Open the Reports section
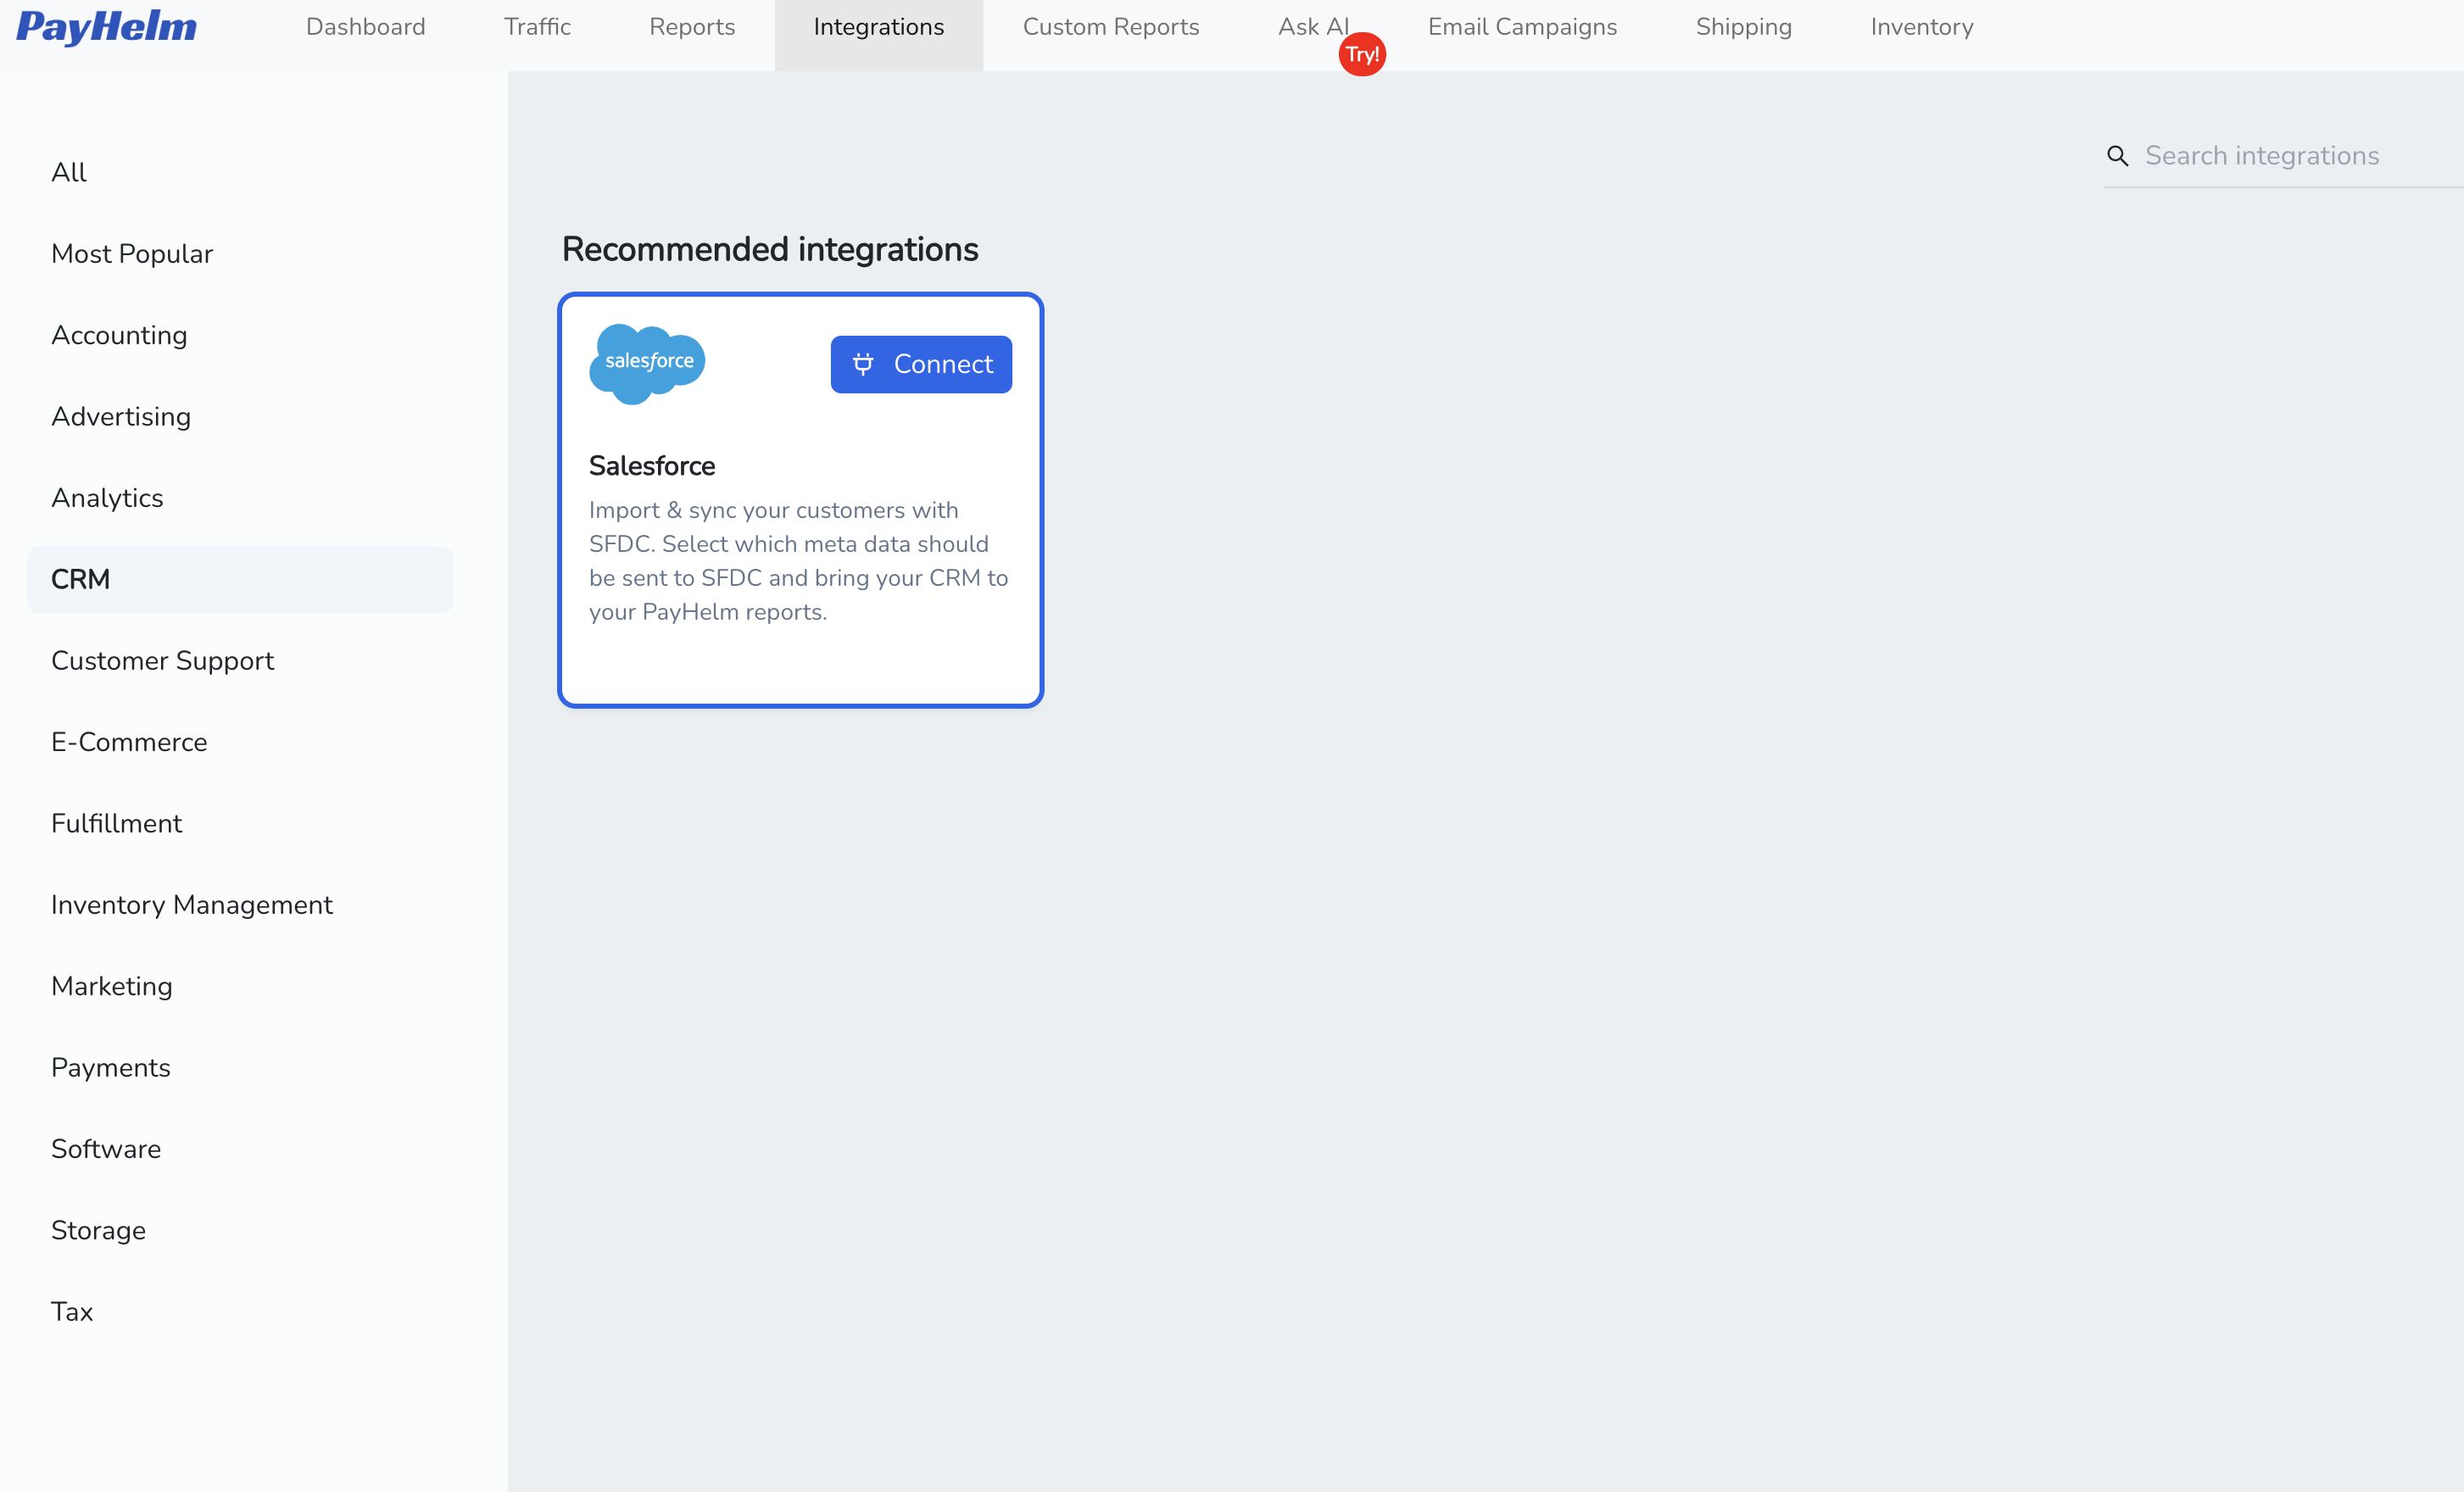The width and height of the screenshot is (2464, 1492). pyautogui.click(x=692, y=27)
